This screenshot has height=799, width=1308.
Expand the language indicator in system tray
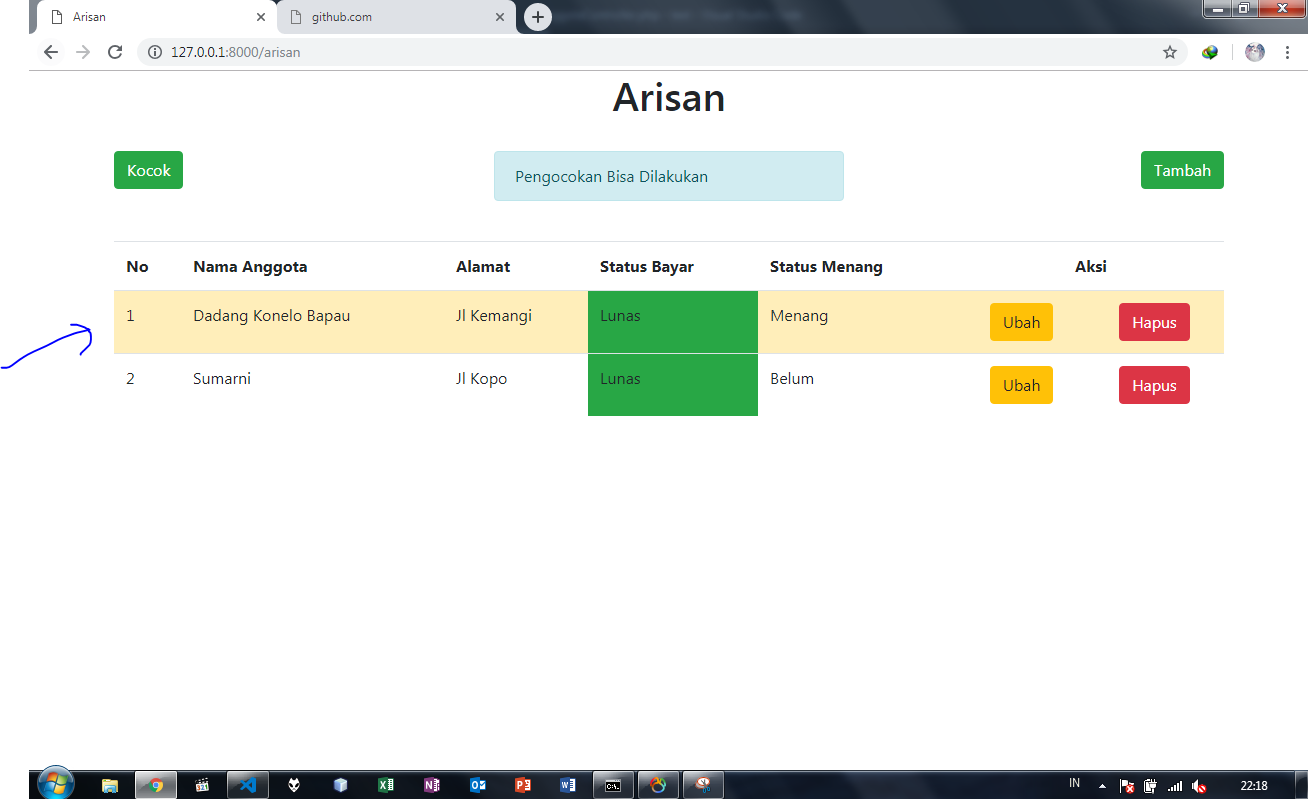(1074, 783)
